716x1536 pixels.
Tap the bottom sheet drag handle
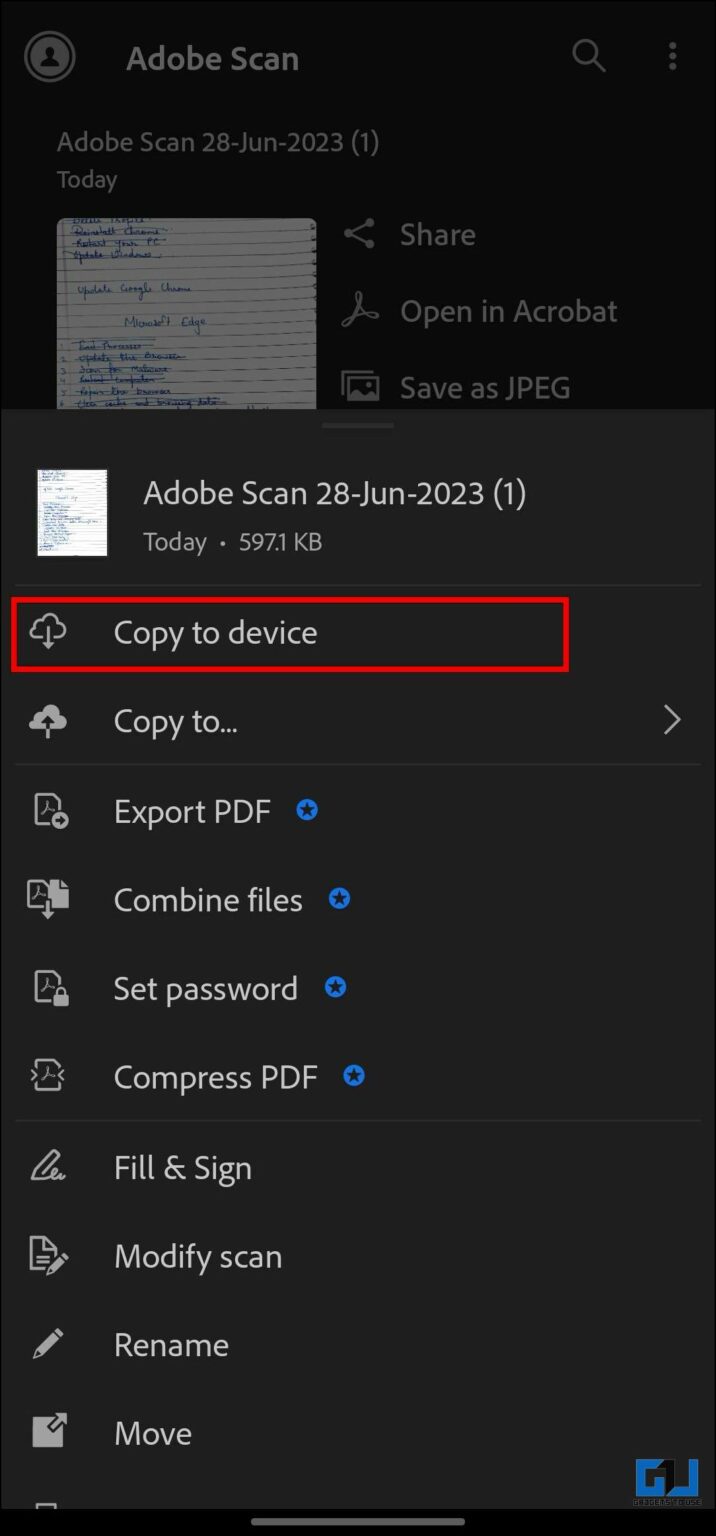358,426
